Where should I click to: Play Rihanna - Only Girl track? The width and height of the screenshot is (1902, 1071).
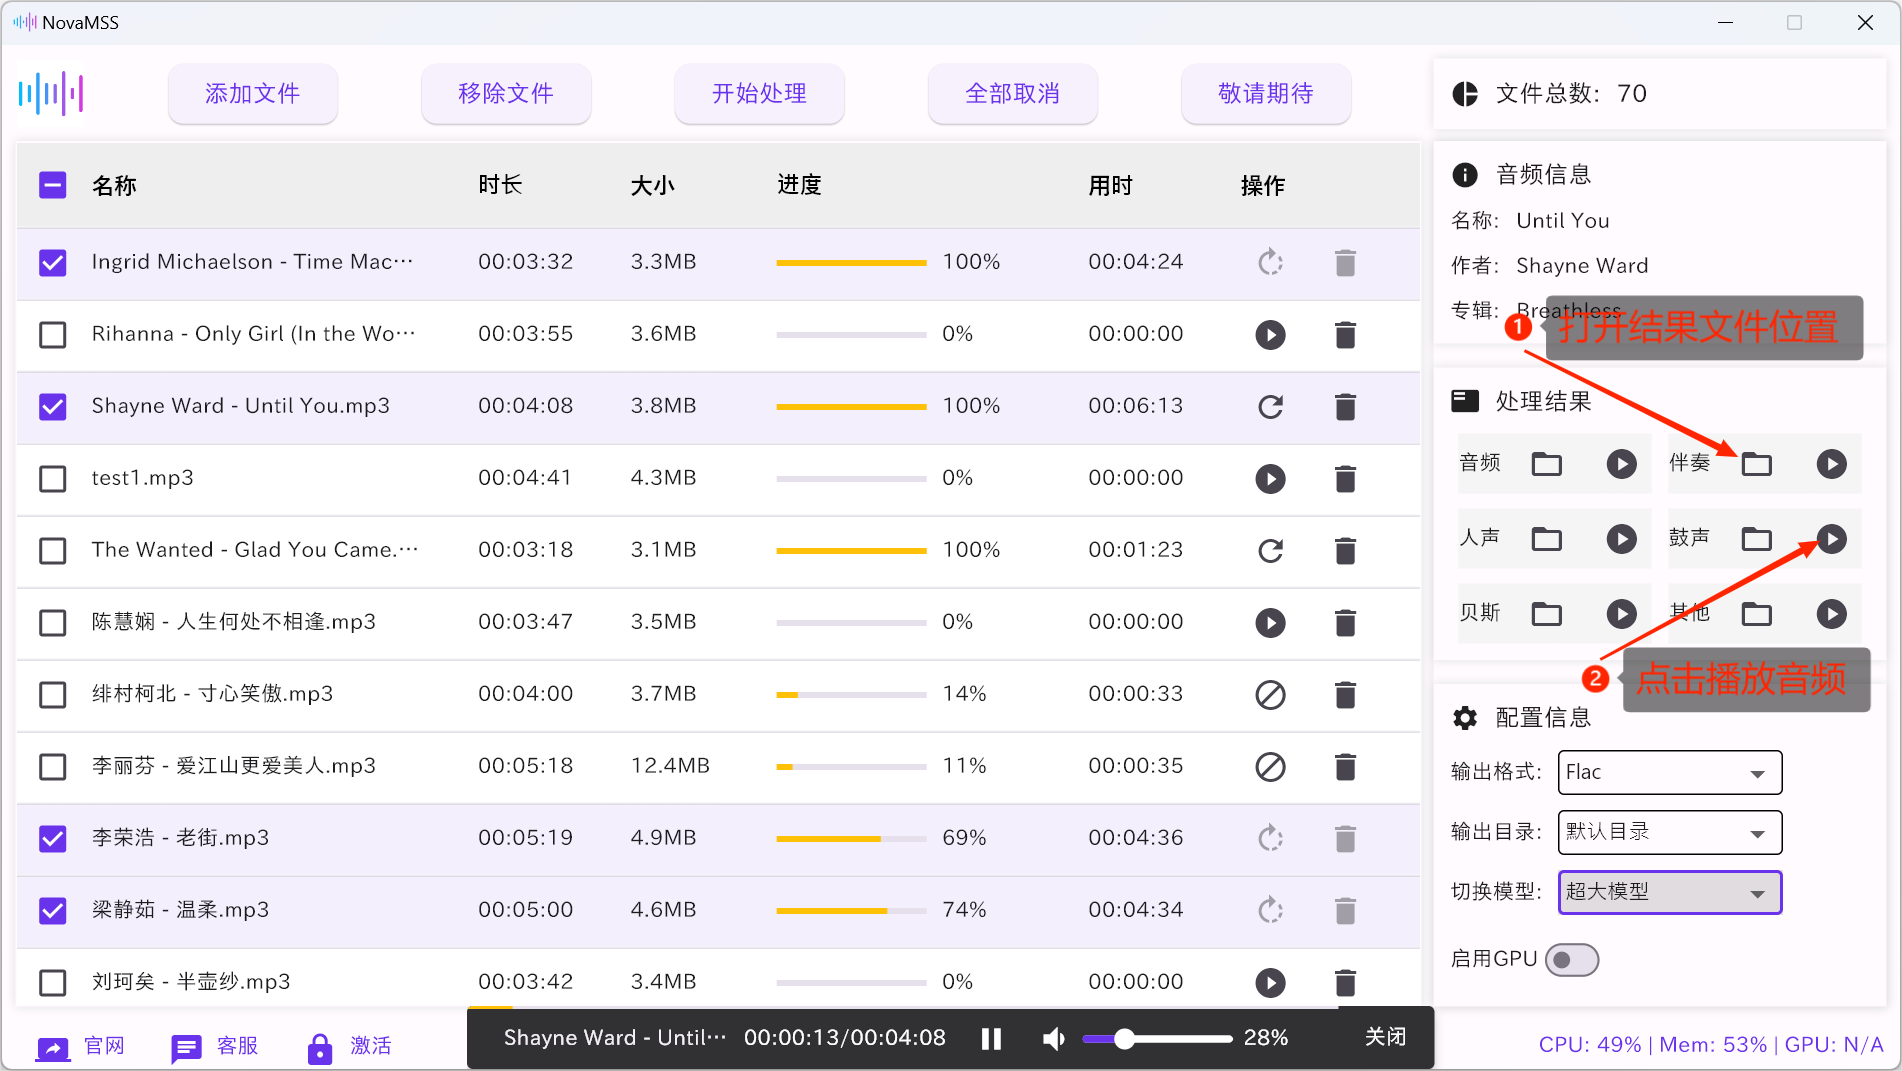(x=1270, y=334)
